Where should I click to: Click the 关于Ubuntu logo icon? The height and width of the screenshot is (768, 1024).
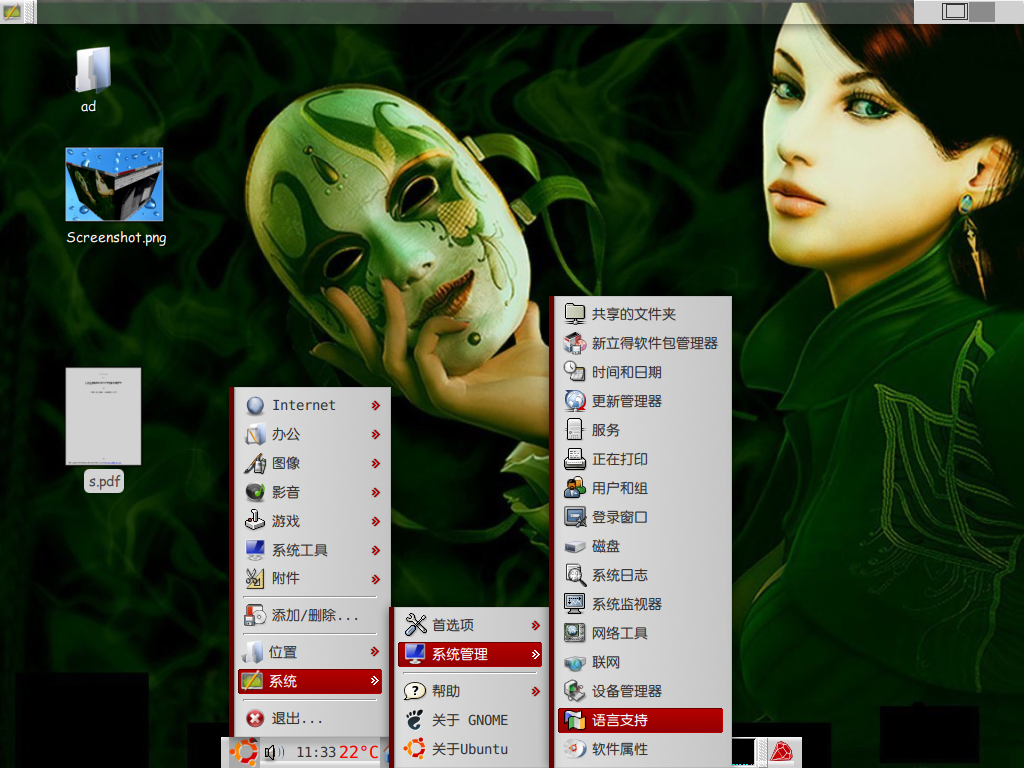point(414,748)
